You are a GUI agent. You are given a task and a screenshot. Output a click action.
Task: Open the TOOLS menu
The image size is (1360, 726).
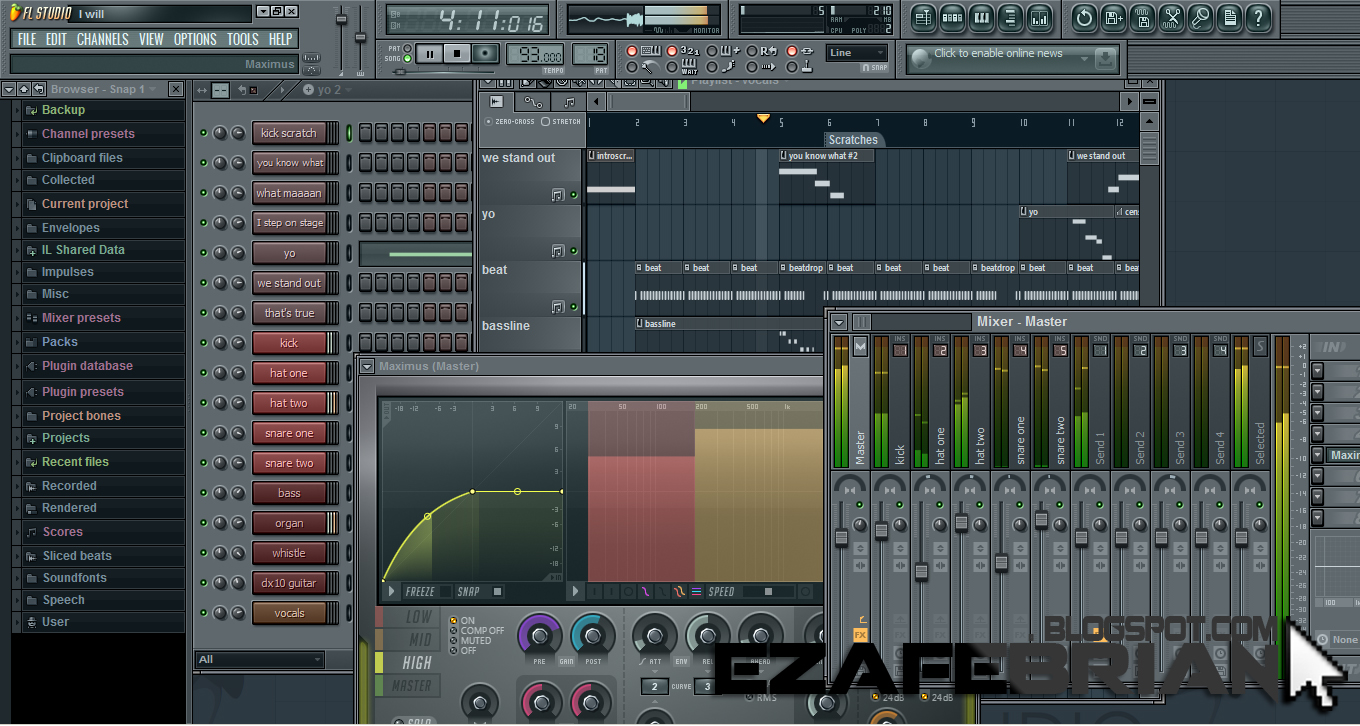point(242,39)
